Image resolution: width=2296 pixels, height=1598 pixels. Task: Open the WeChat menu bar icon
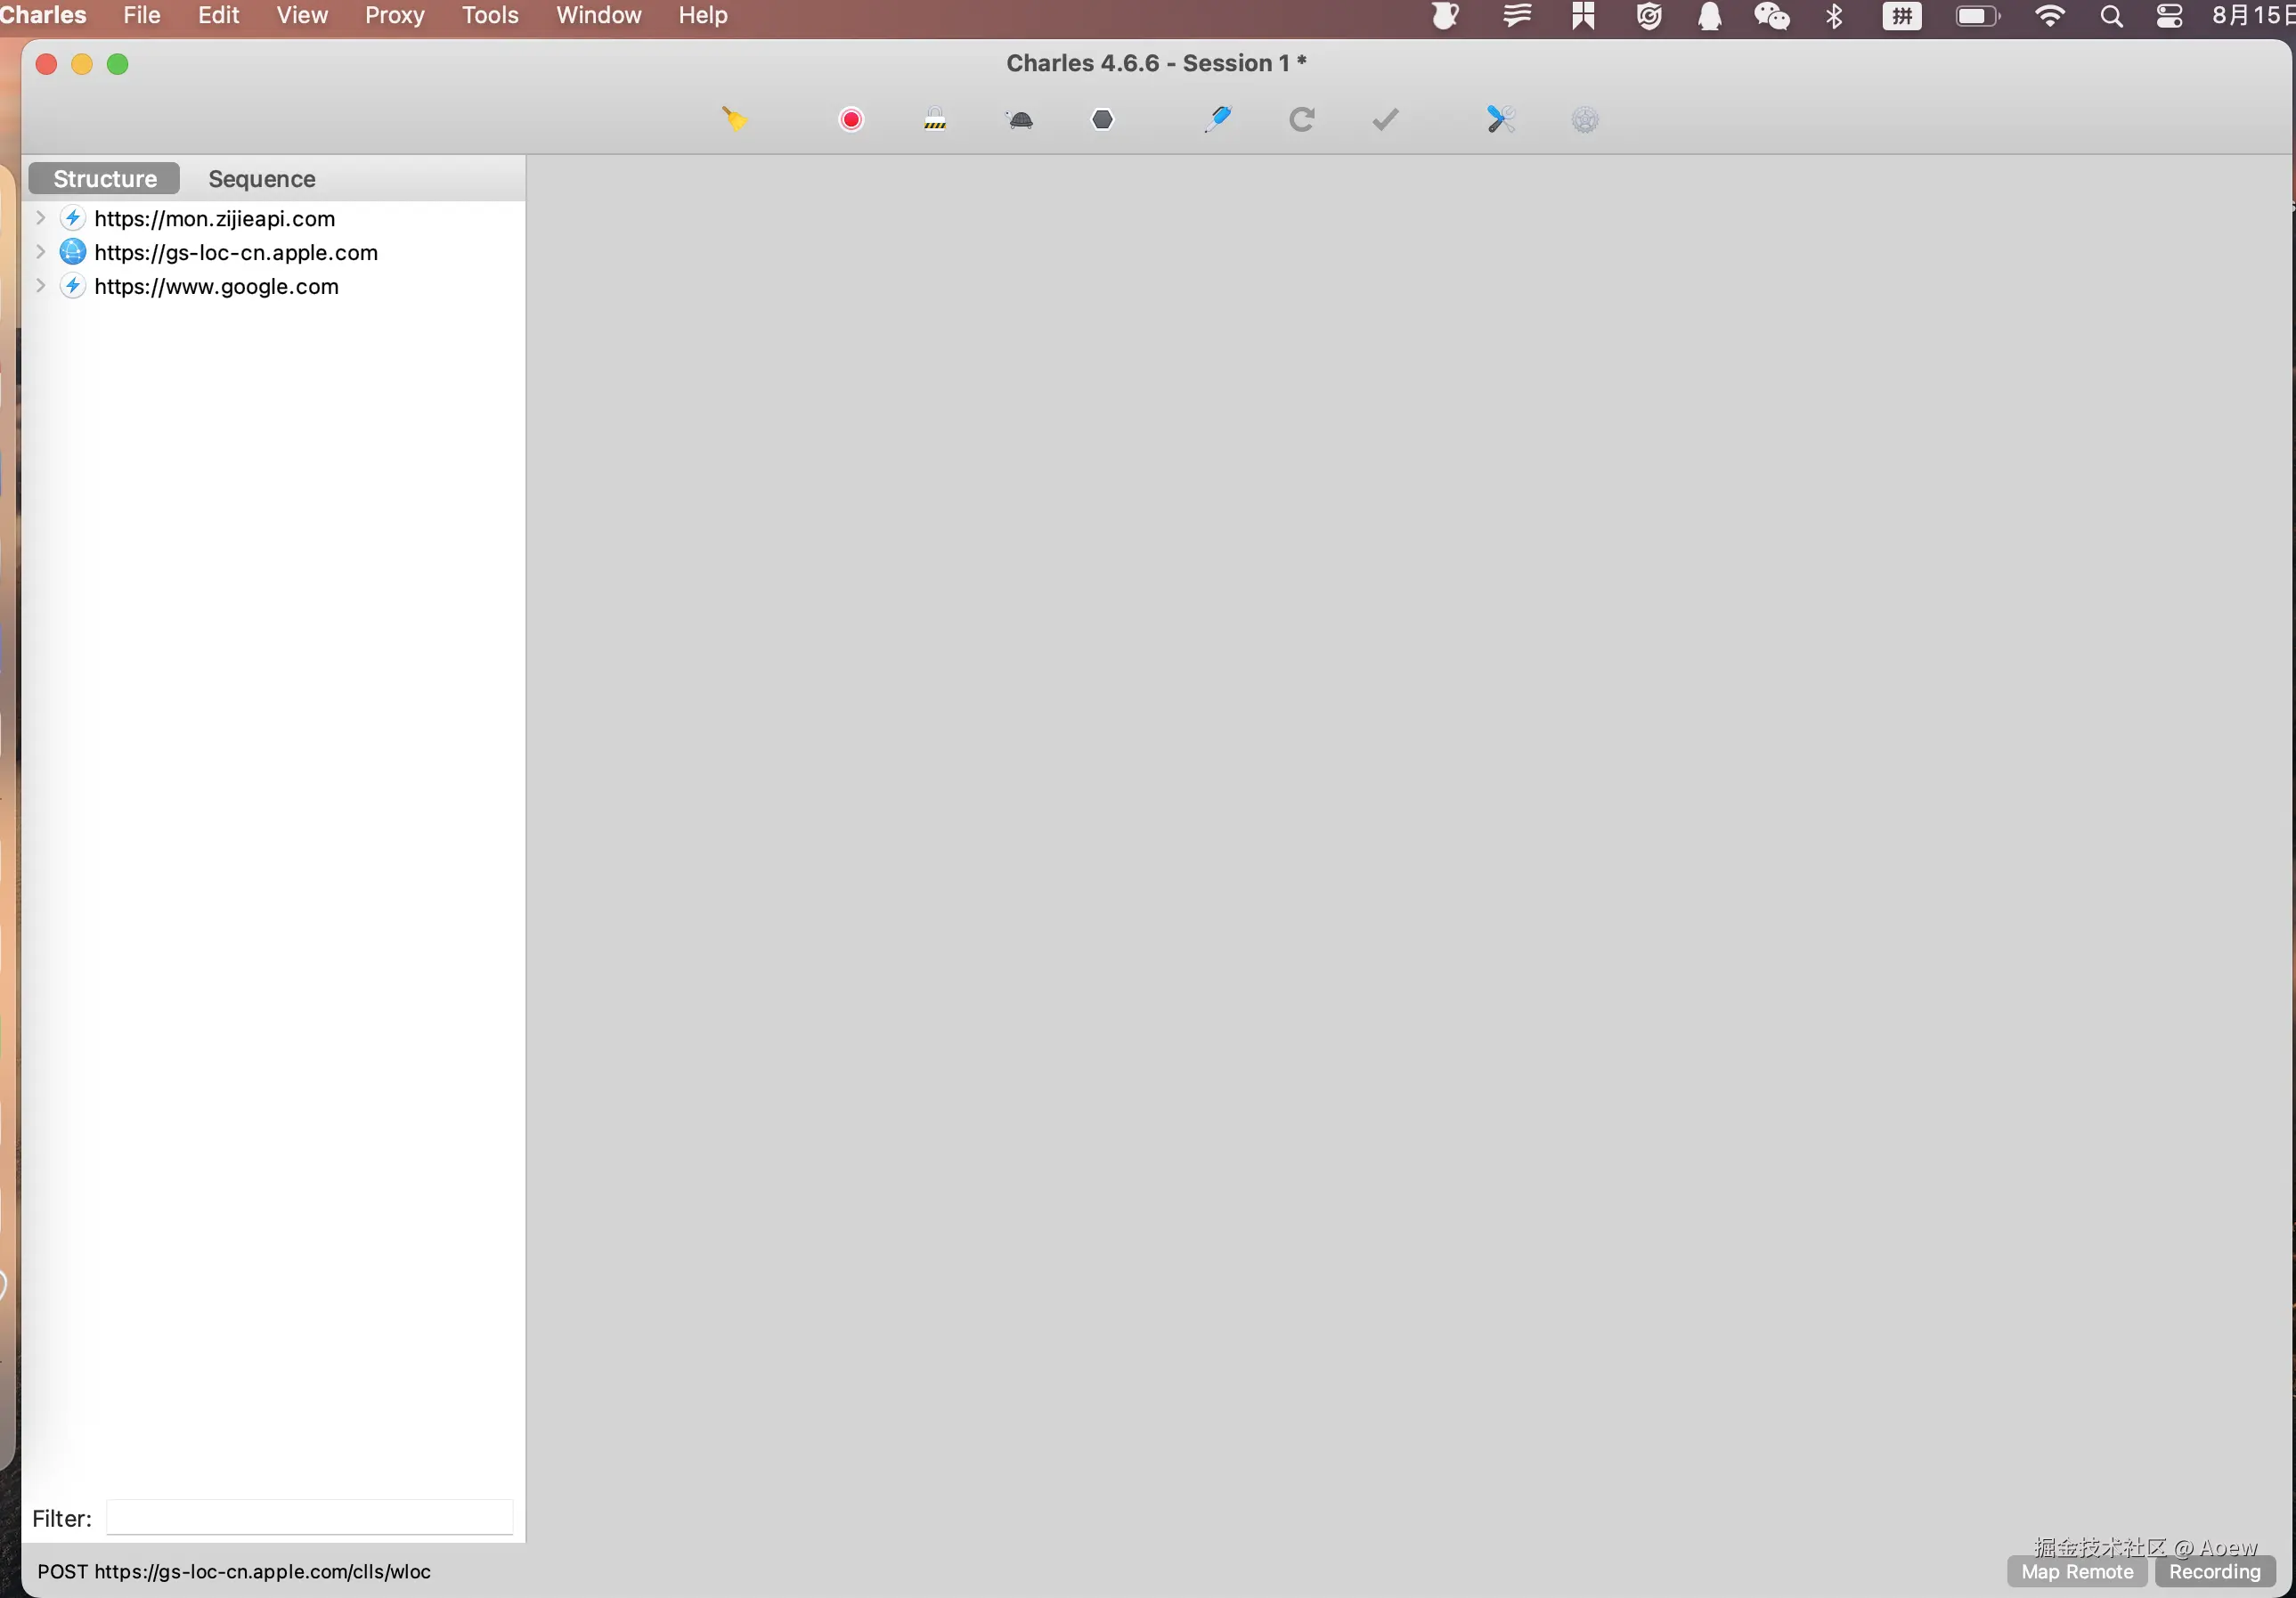tap(1771, 16)
